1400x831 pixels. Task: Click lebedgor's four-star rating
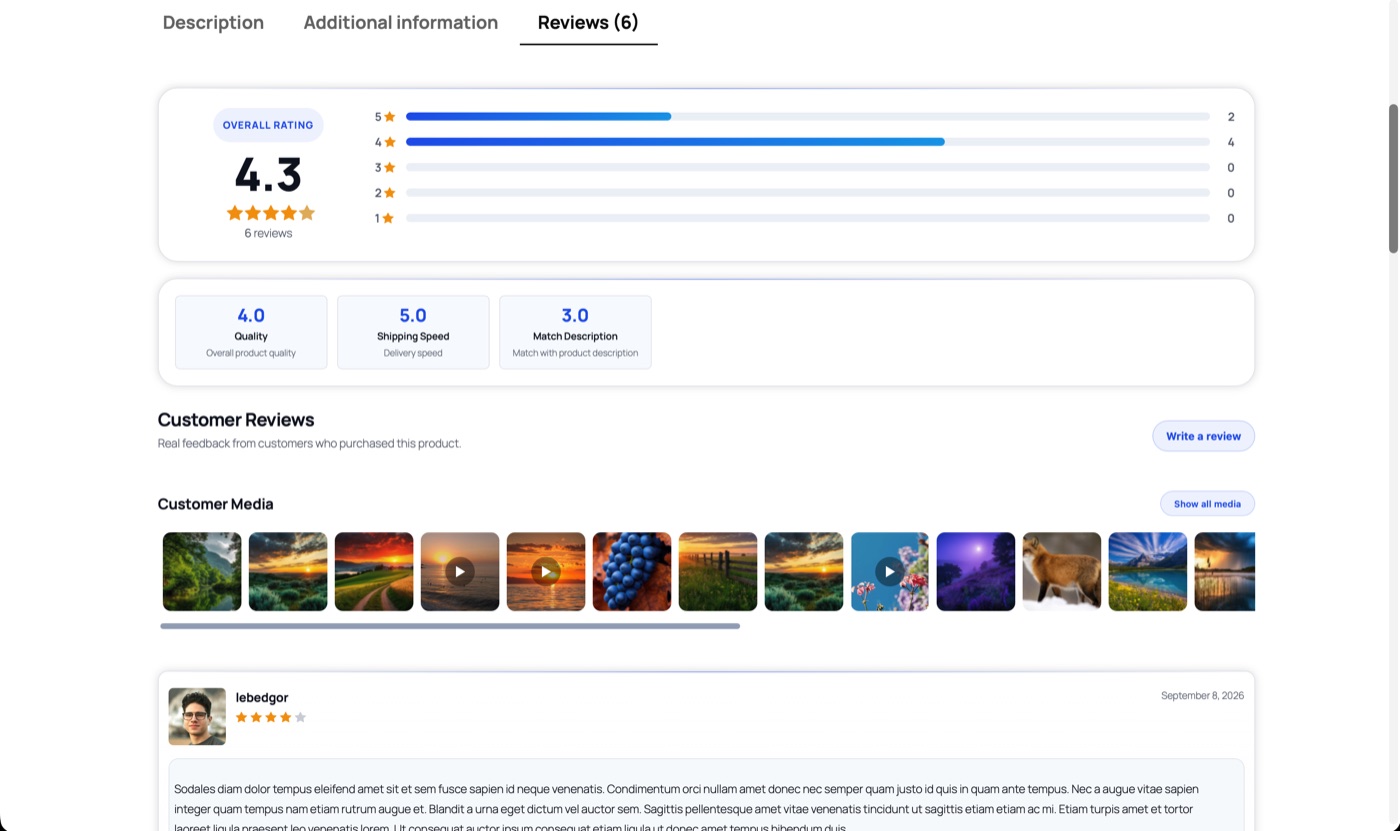(271, 717)
